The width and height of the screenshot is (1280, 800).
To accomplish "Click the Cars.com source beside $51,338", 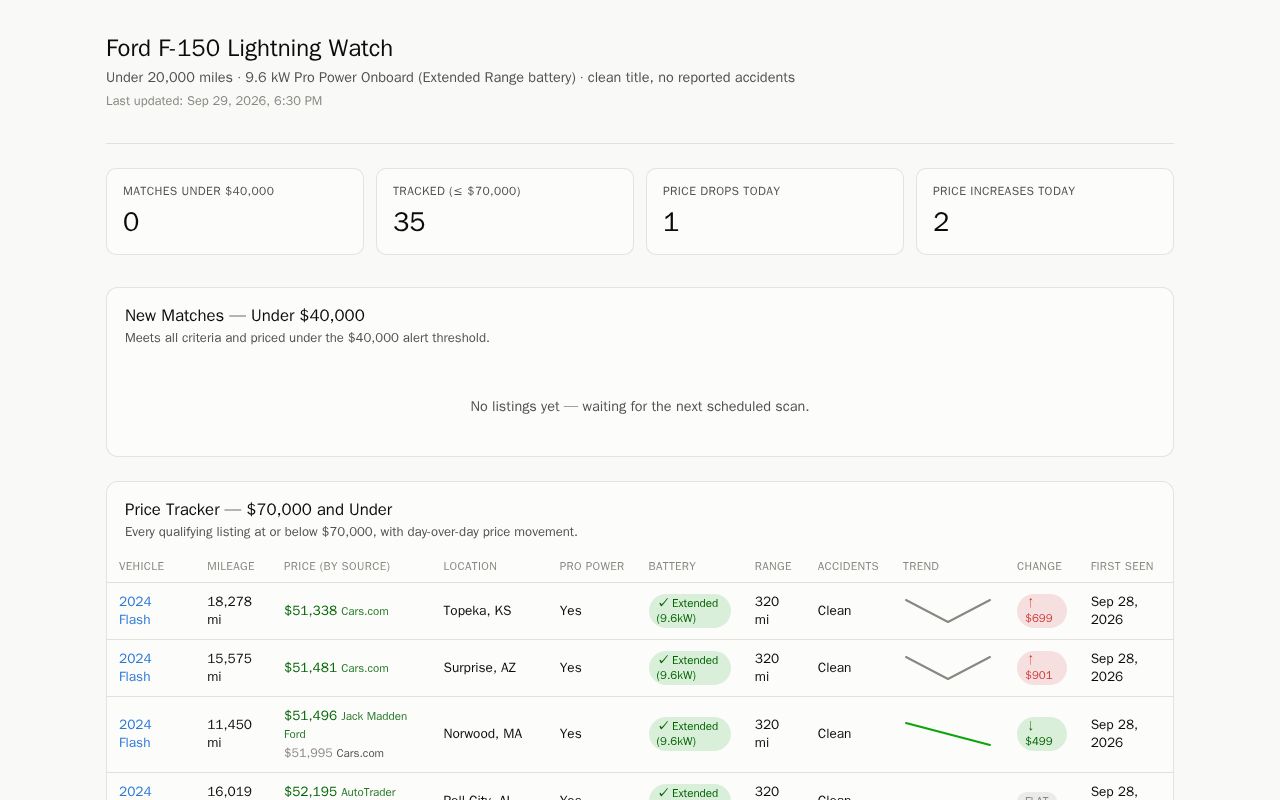I will [x=365, y=611].
